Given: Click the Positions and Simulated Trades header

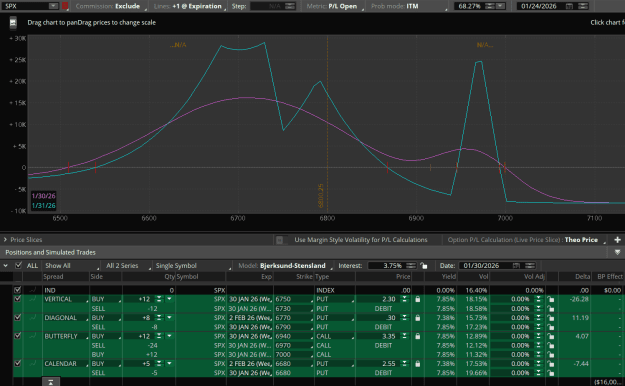Looking at the screenshot, I should [51, 252].
